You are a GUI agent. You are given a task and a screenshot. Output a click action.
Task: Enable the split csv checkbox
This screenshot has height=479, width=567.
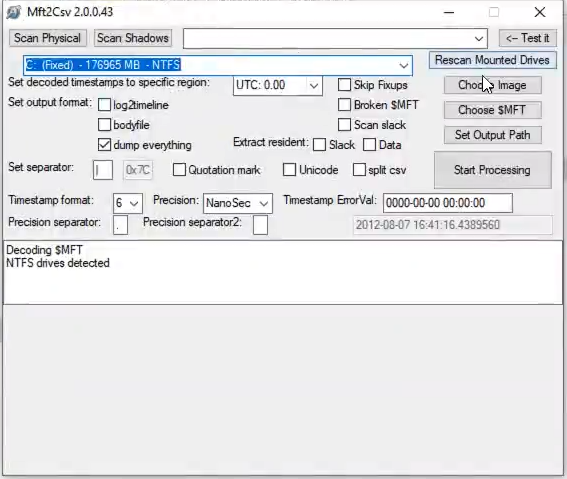pyautogui.click(x=359, y=170)
